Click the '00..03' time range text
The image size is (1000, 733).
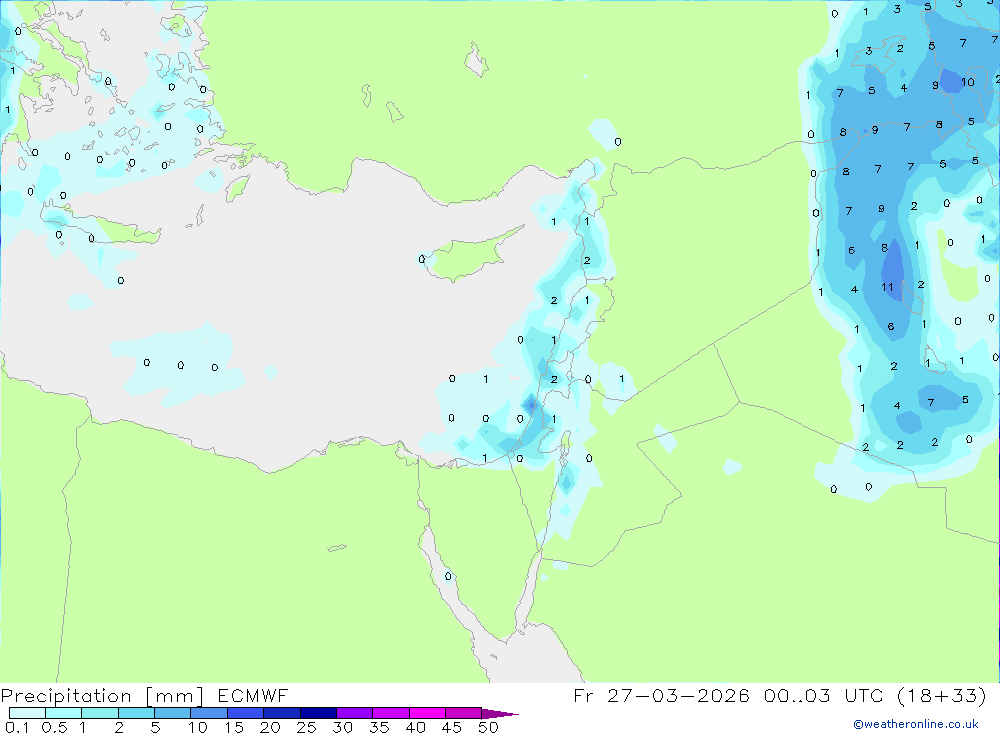797,695
